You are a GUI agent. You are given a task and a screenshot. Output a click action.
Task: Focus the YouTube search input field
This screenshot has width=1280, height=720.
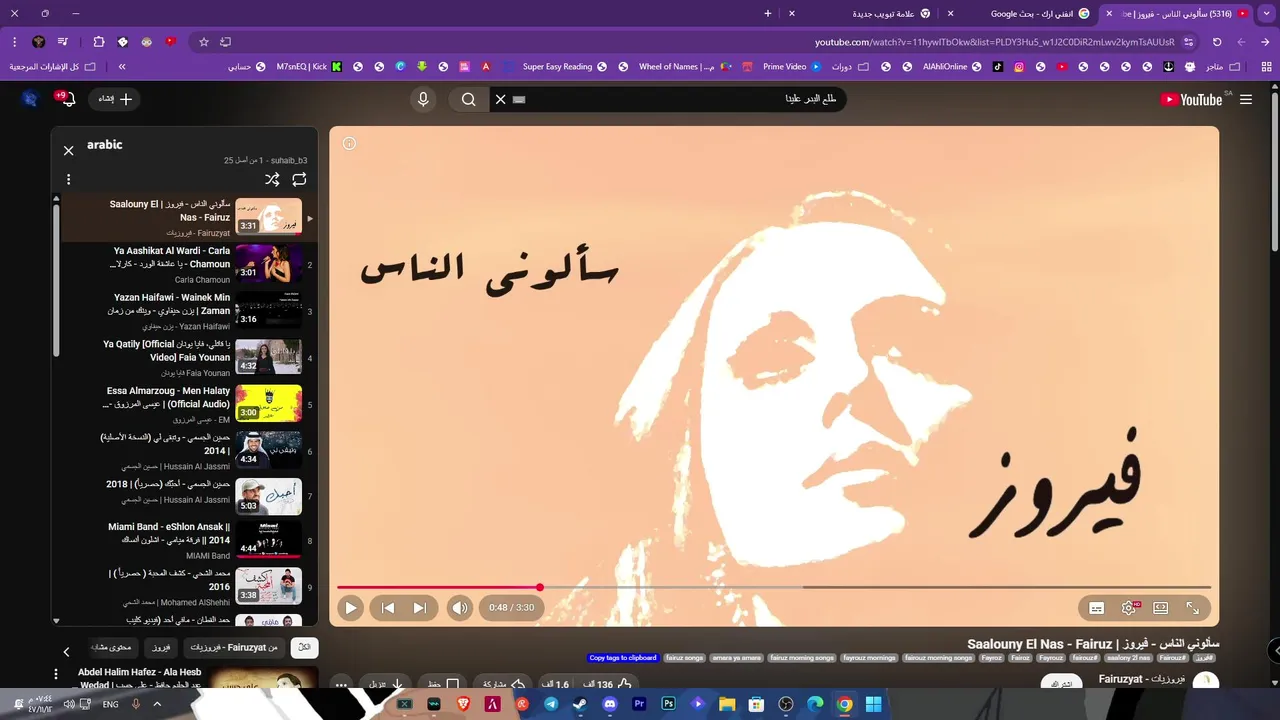pyautogui.click(x=680, y=99)
